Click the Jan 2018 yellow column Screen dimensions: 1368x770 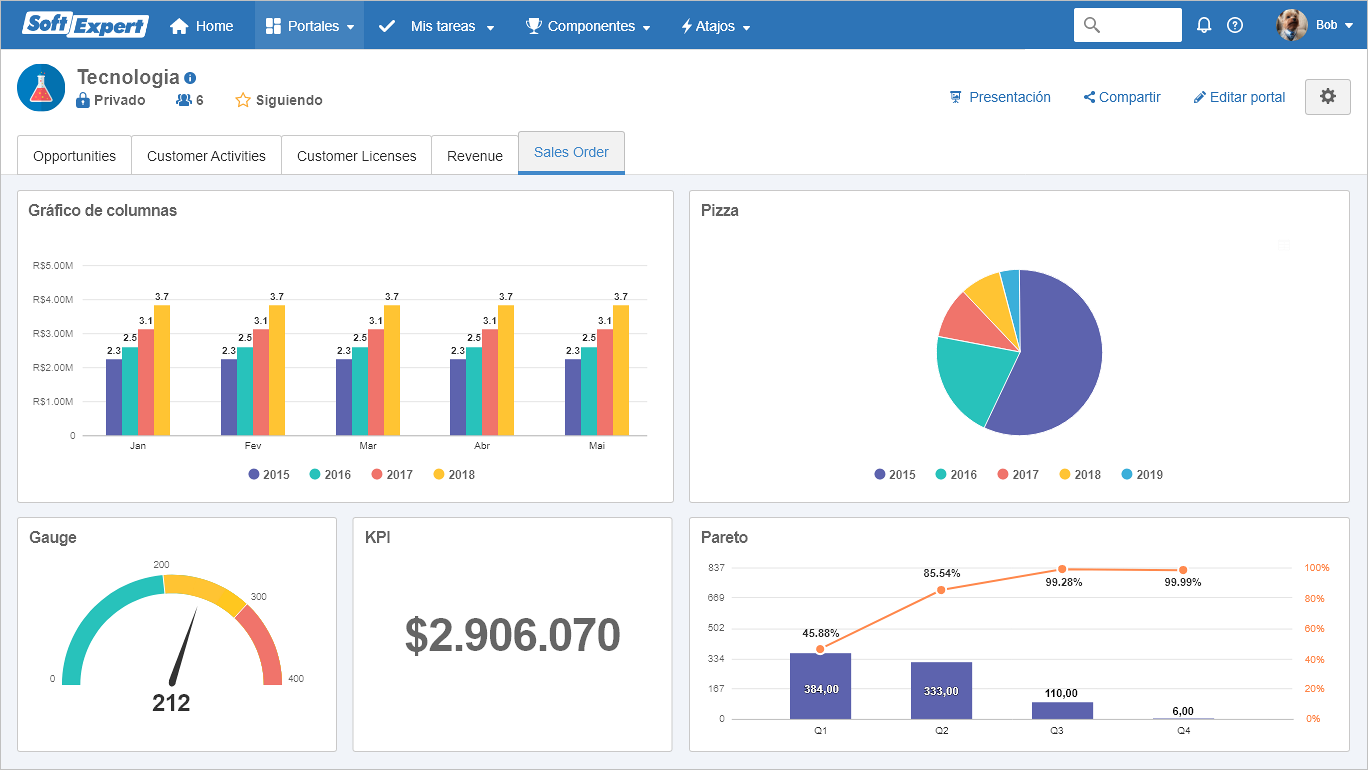[162, 370]
